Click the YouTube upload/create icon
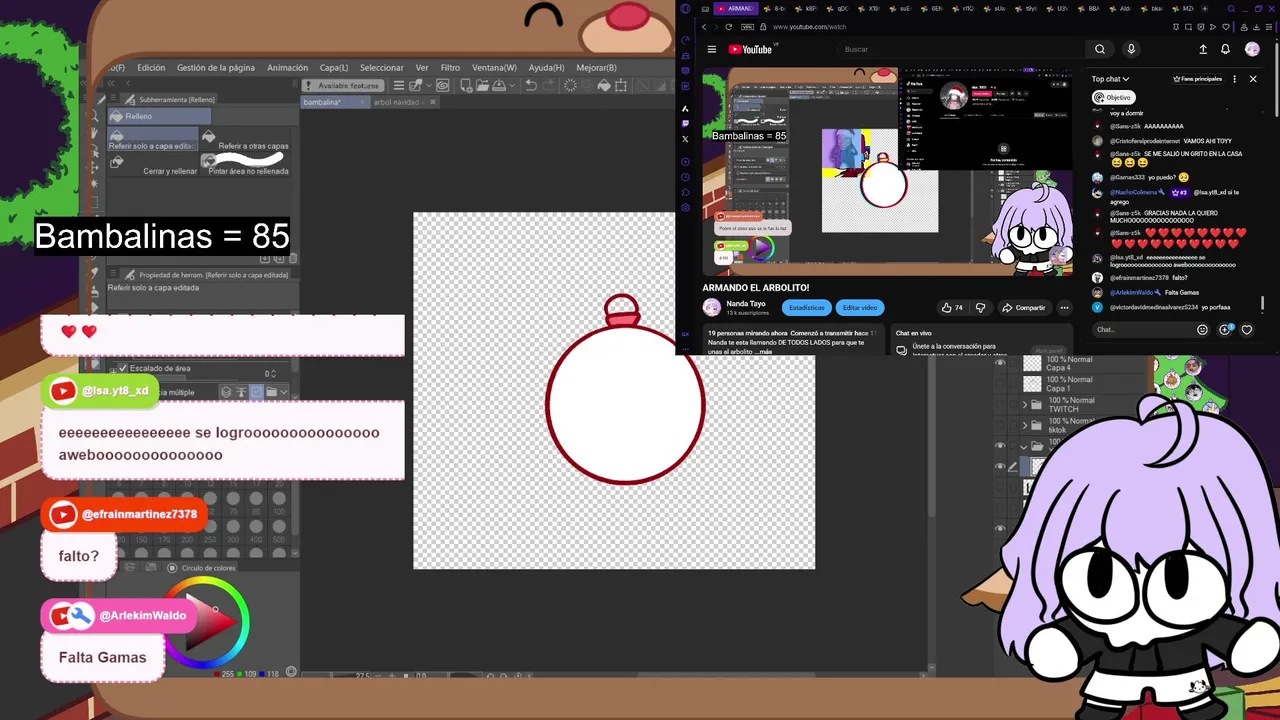This screenshot has height=720, width=1280. pos(1203,49)
